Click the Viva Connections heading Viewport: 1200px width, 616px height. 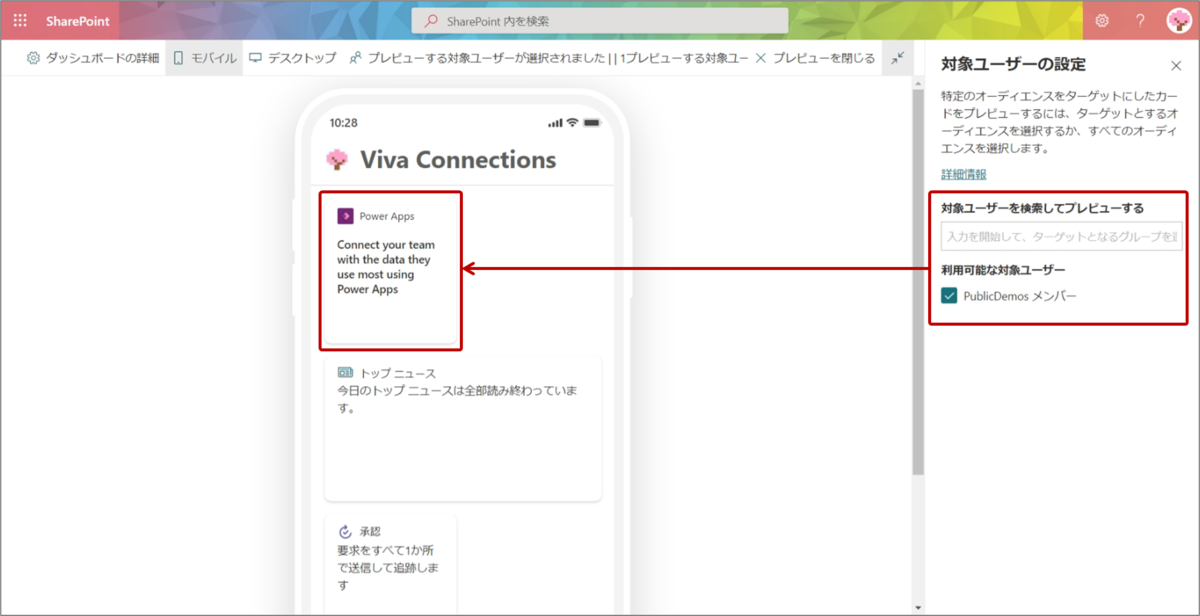[458, 160]
